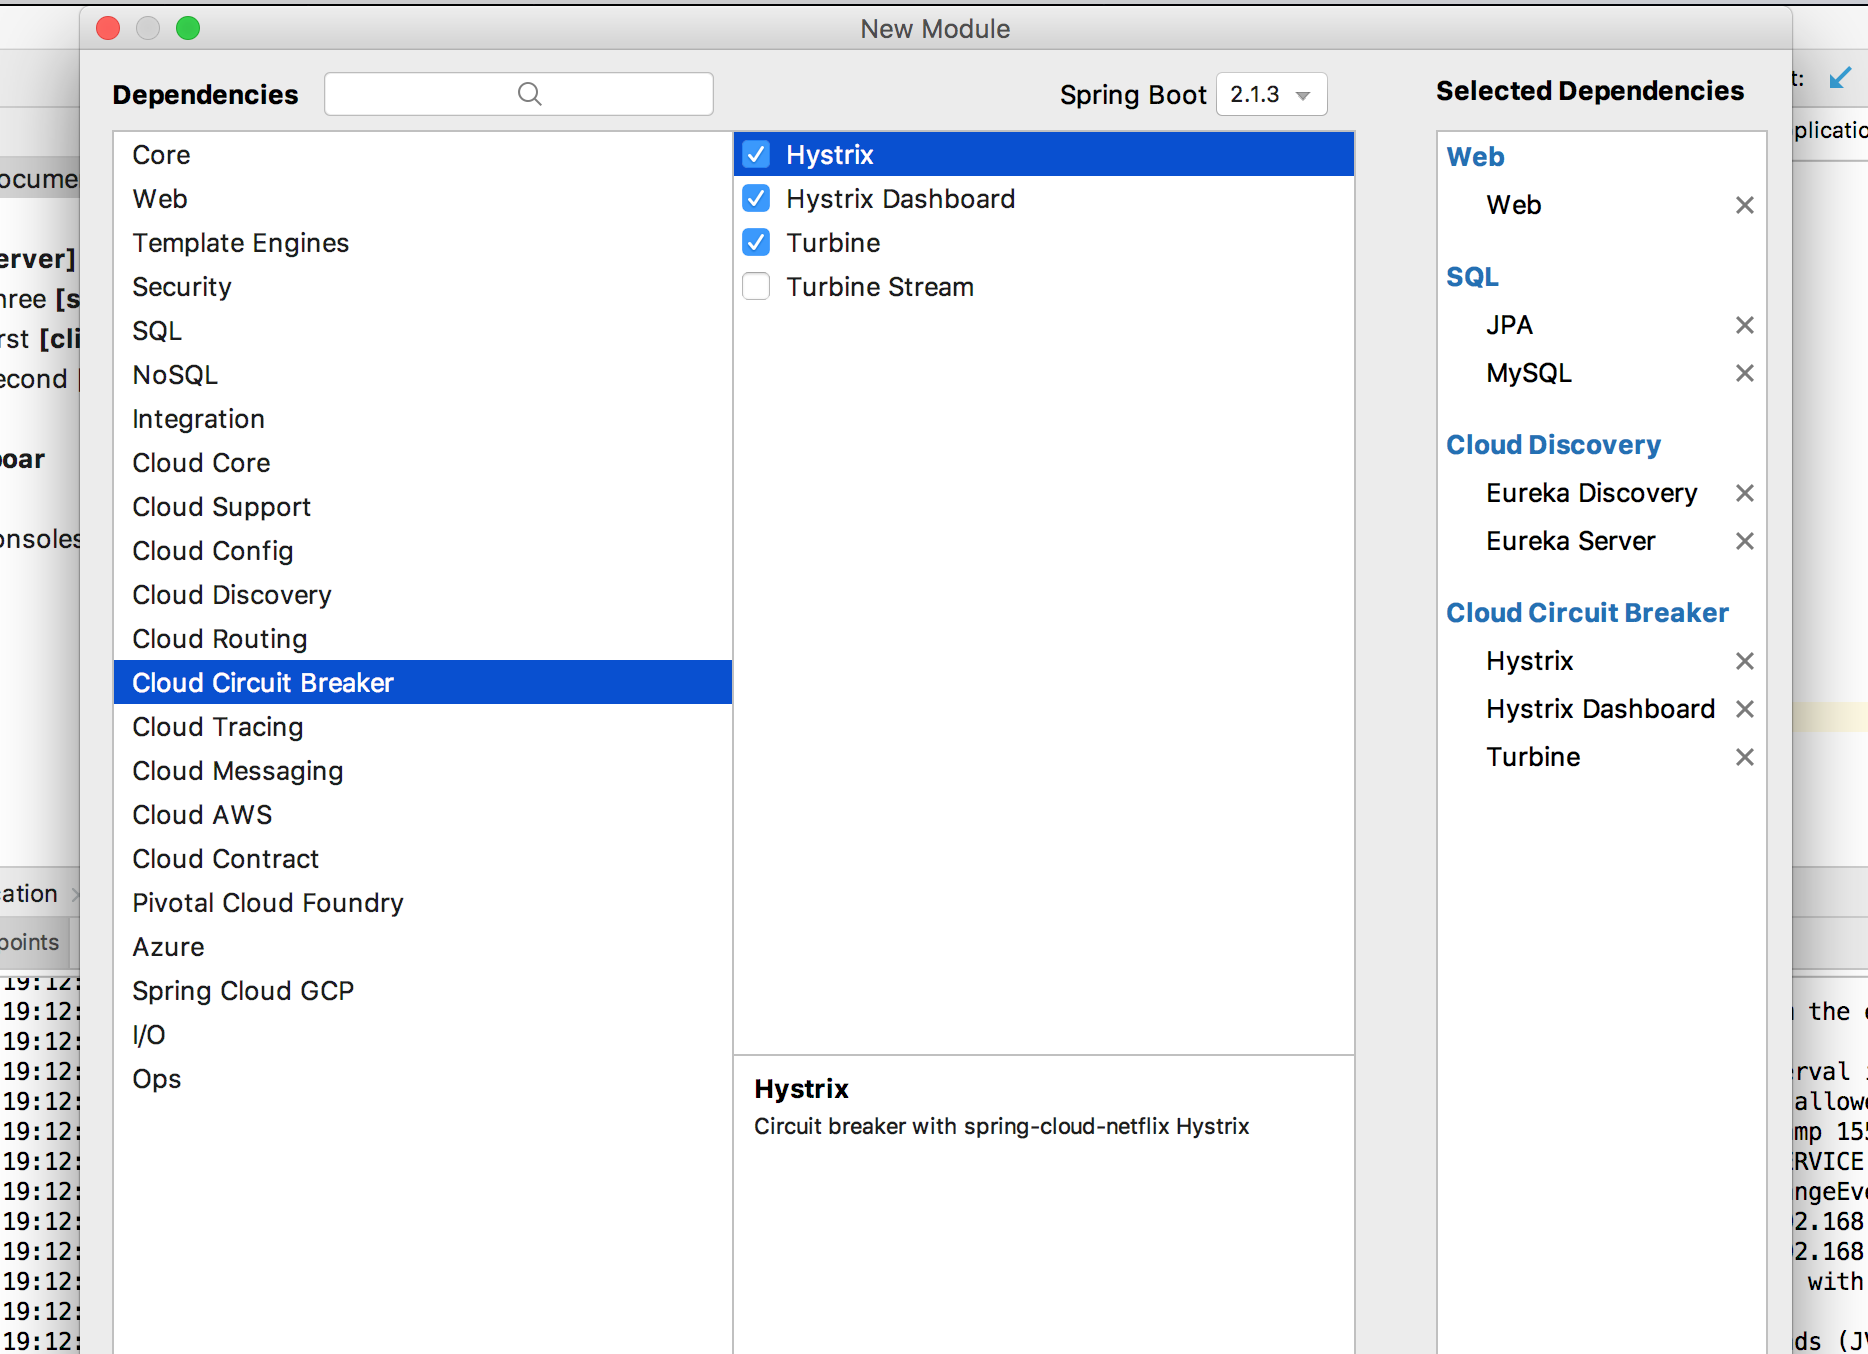Select the Cloud Discovery category
Viewport: 1868px width, 1354px height.
tap(232, 595)
